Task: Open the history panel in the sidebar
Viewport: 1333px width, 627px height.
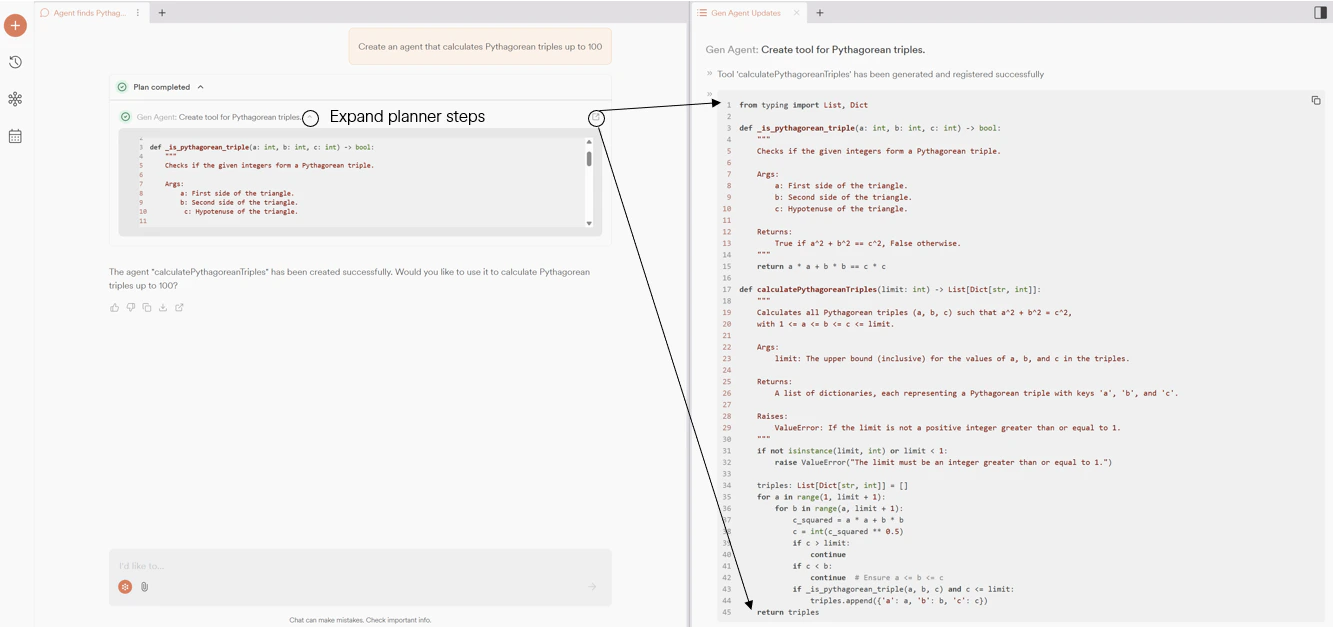Action: tap(14, 61)
